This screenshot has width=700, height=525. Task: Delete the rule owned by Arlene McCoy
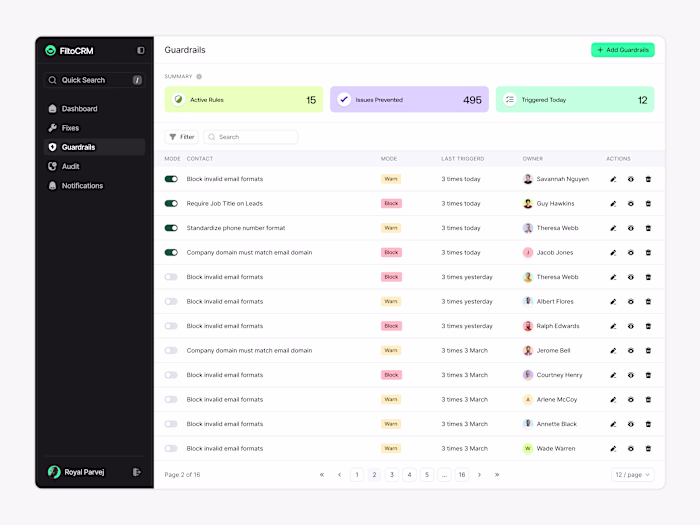tap(648, 400)
